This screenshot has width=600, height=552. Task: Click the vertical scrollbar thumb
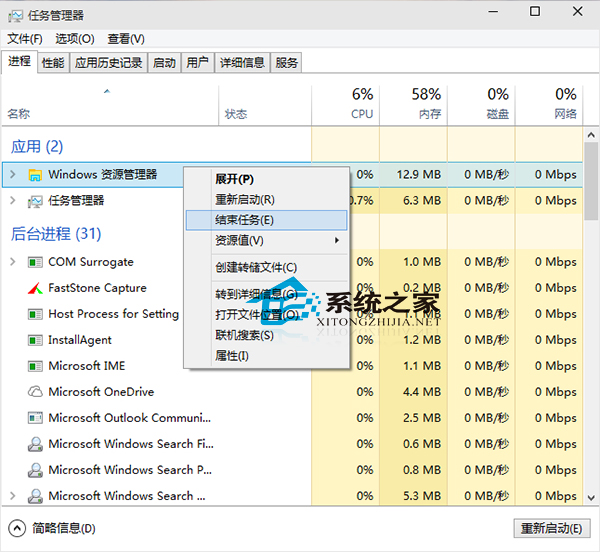[x=591, y=181]
